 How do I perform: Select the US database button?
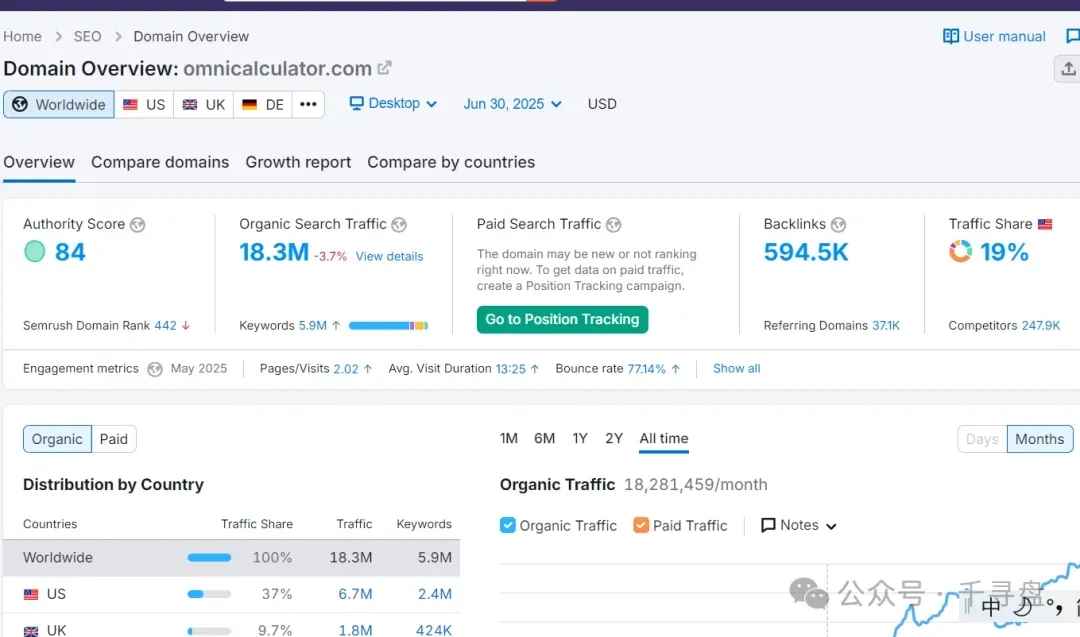pos(144,105)
